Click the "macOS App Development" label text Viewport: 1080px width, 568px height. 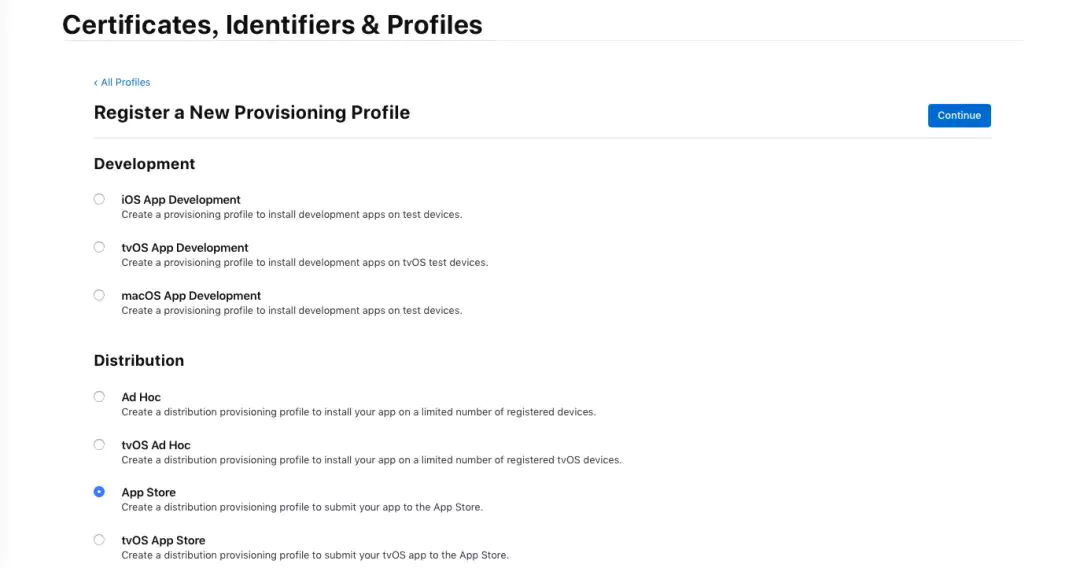click(191, 296)
